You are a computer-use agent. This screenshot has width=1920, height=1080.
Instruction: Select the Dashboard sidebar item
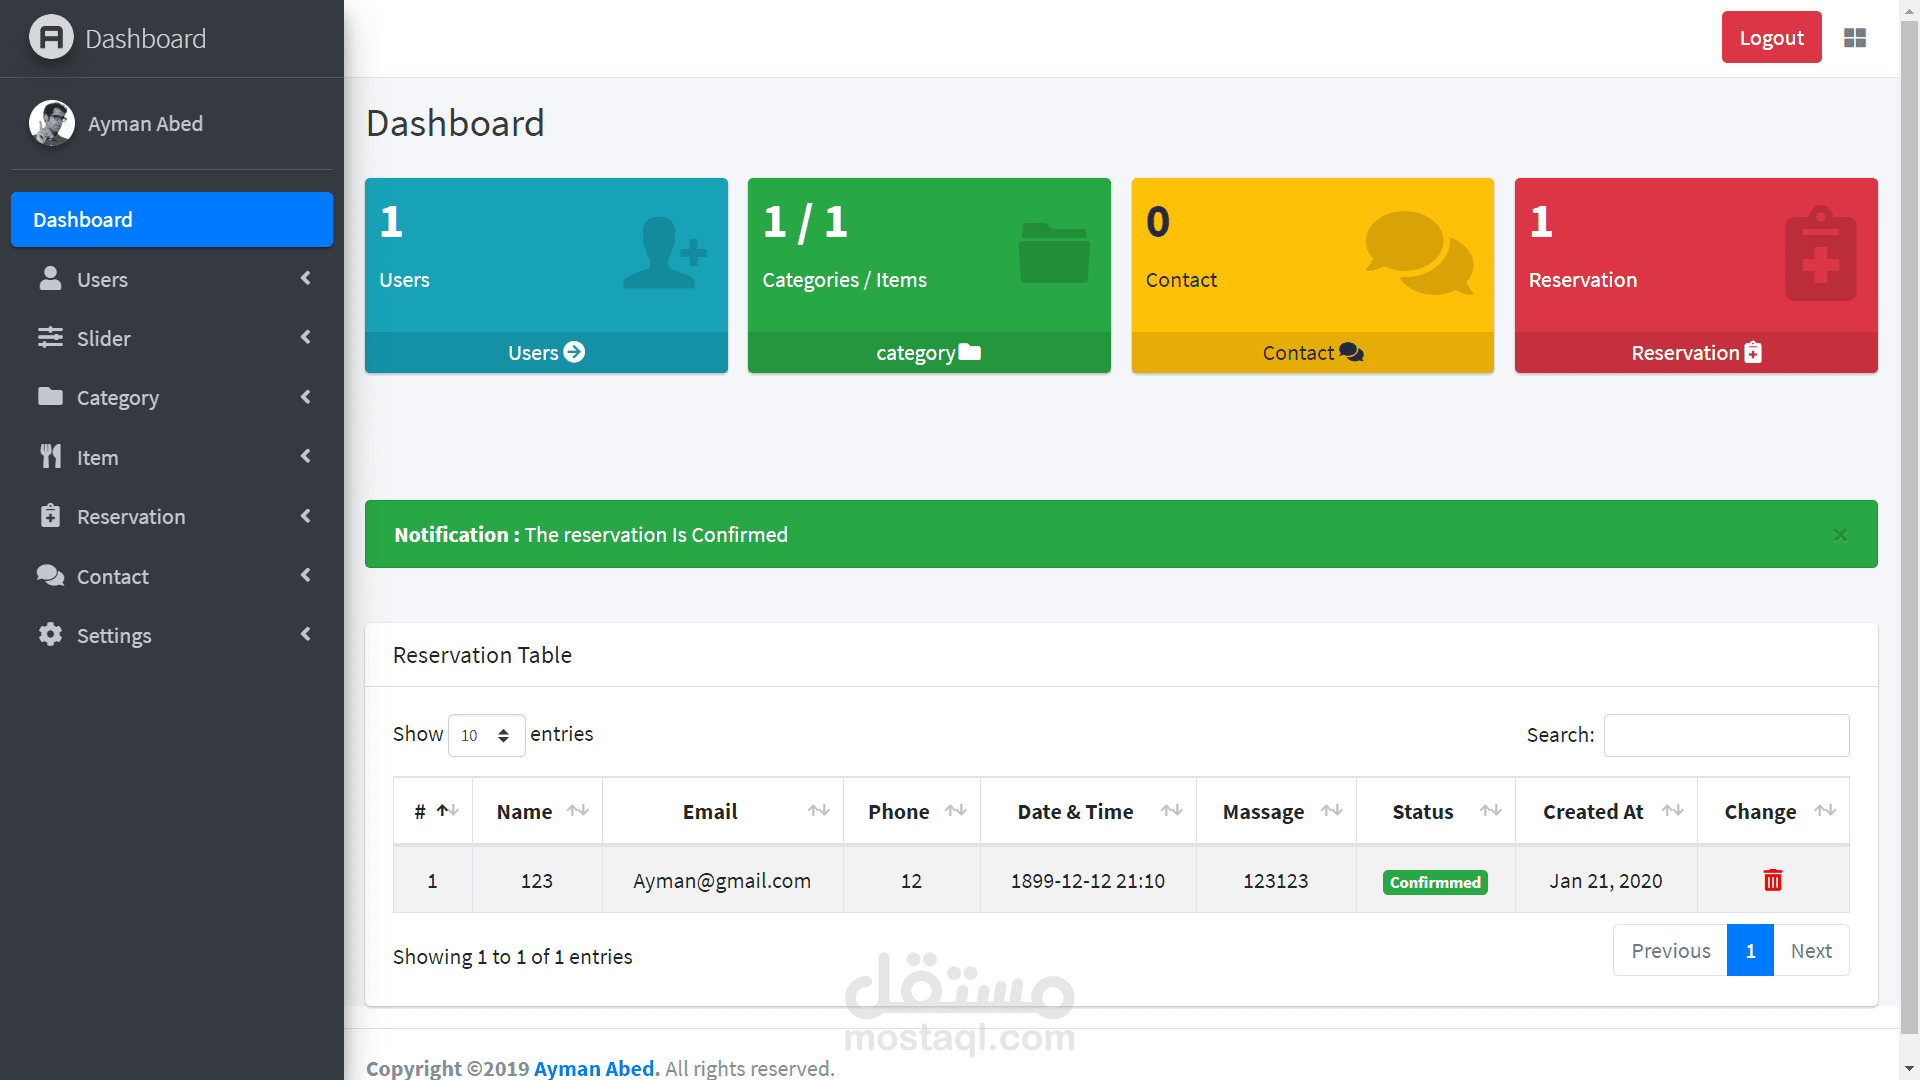point(172,219)
